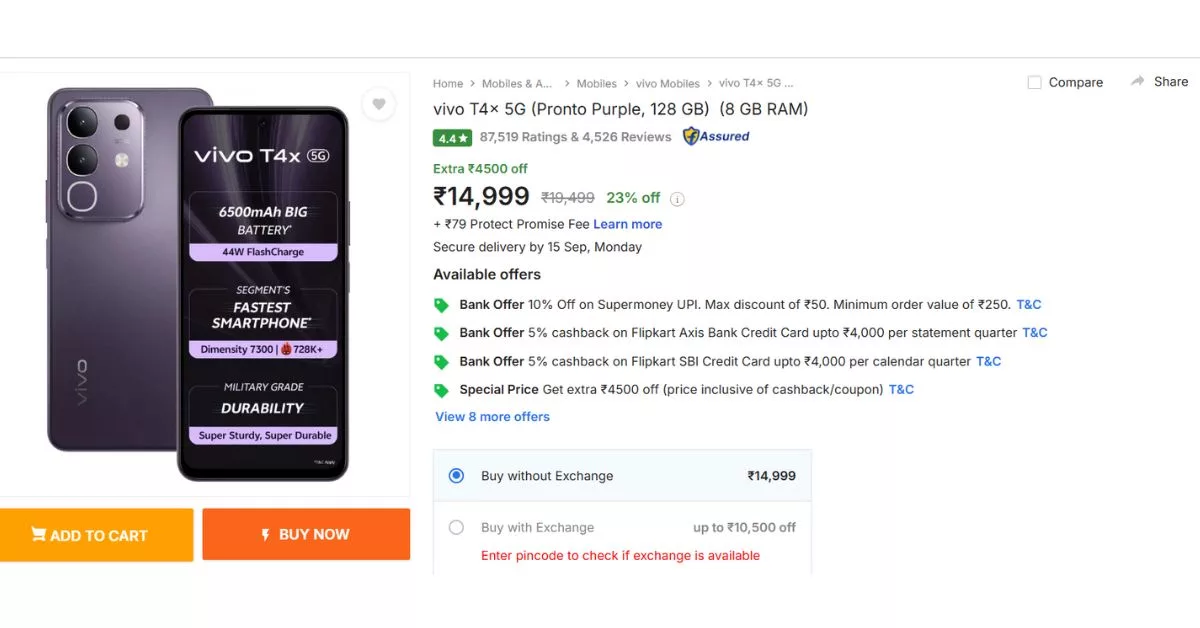The height and width of the screenshot is (628, 1200).
Task: Click the Flipkart Assured badge
Action: click(x=715, y=136)
